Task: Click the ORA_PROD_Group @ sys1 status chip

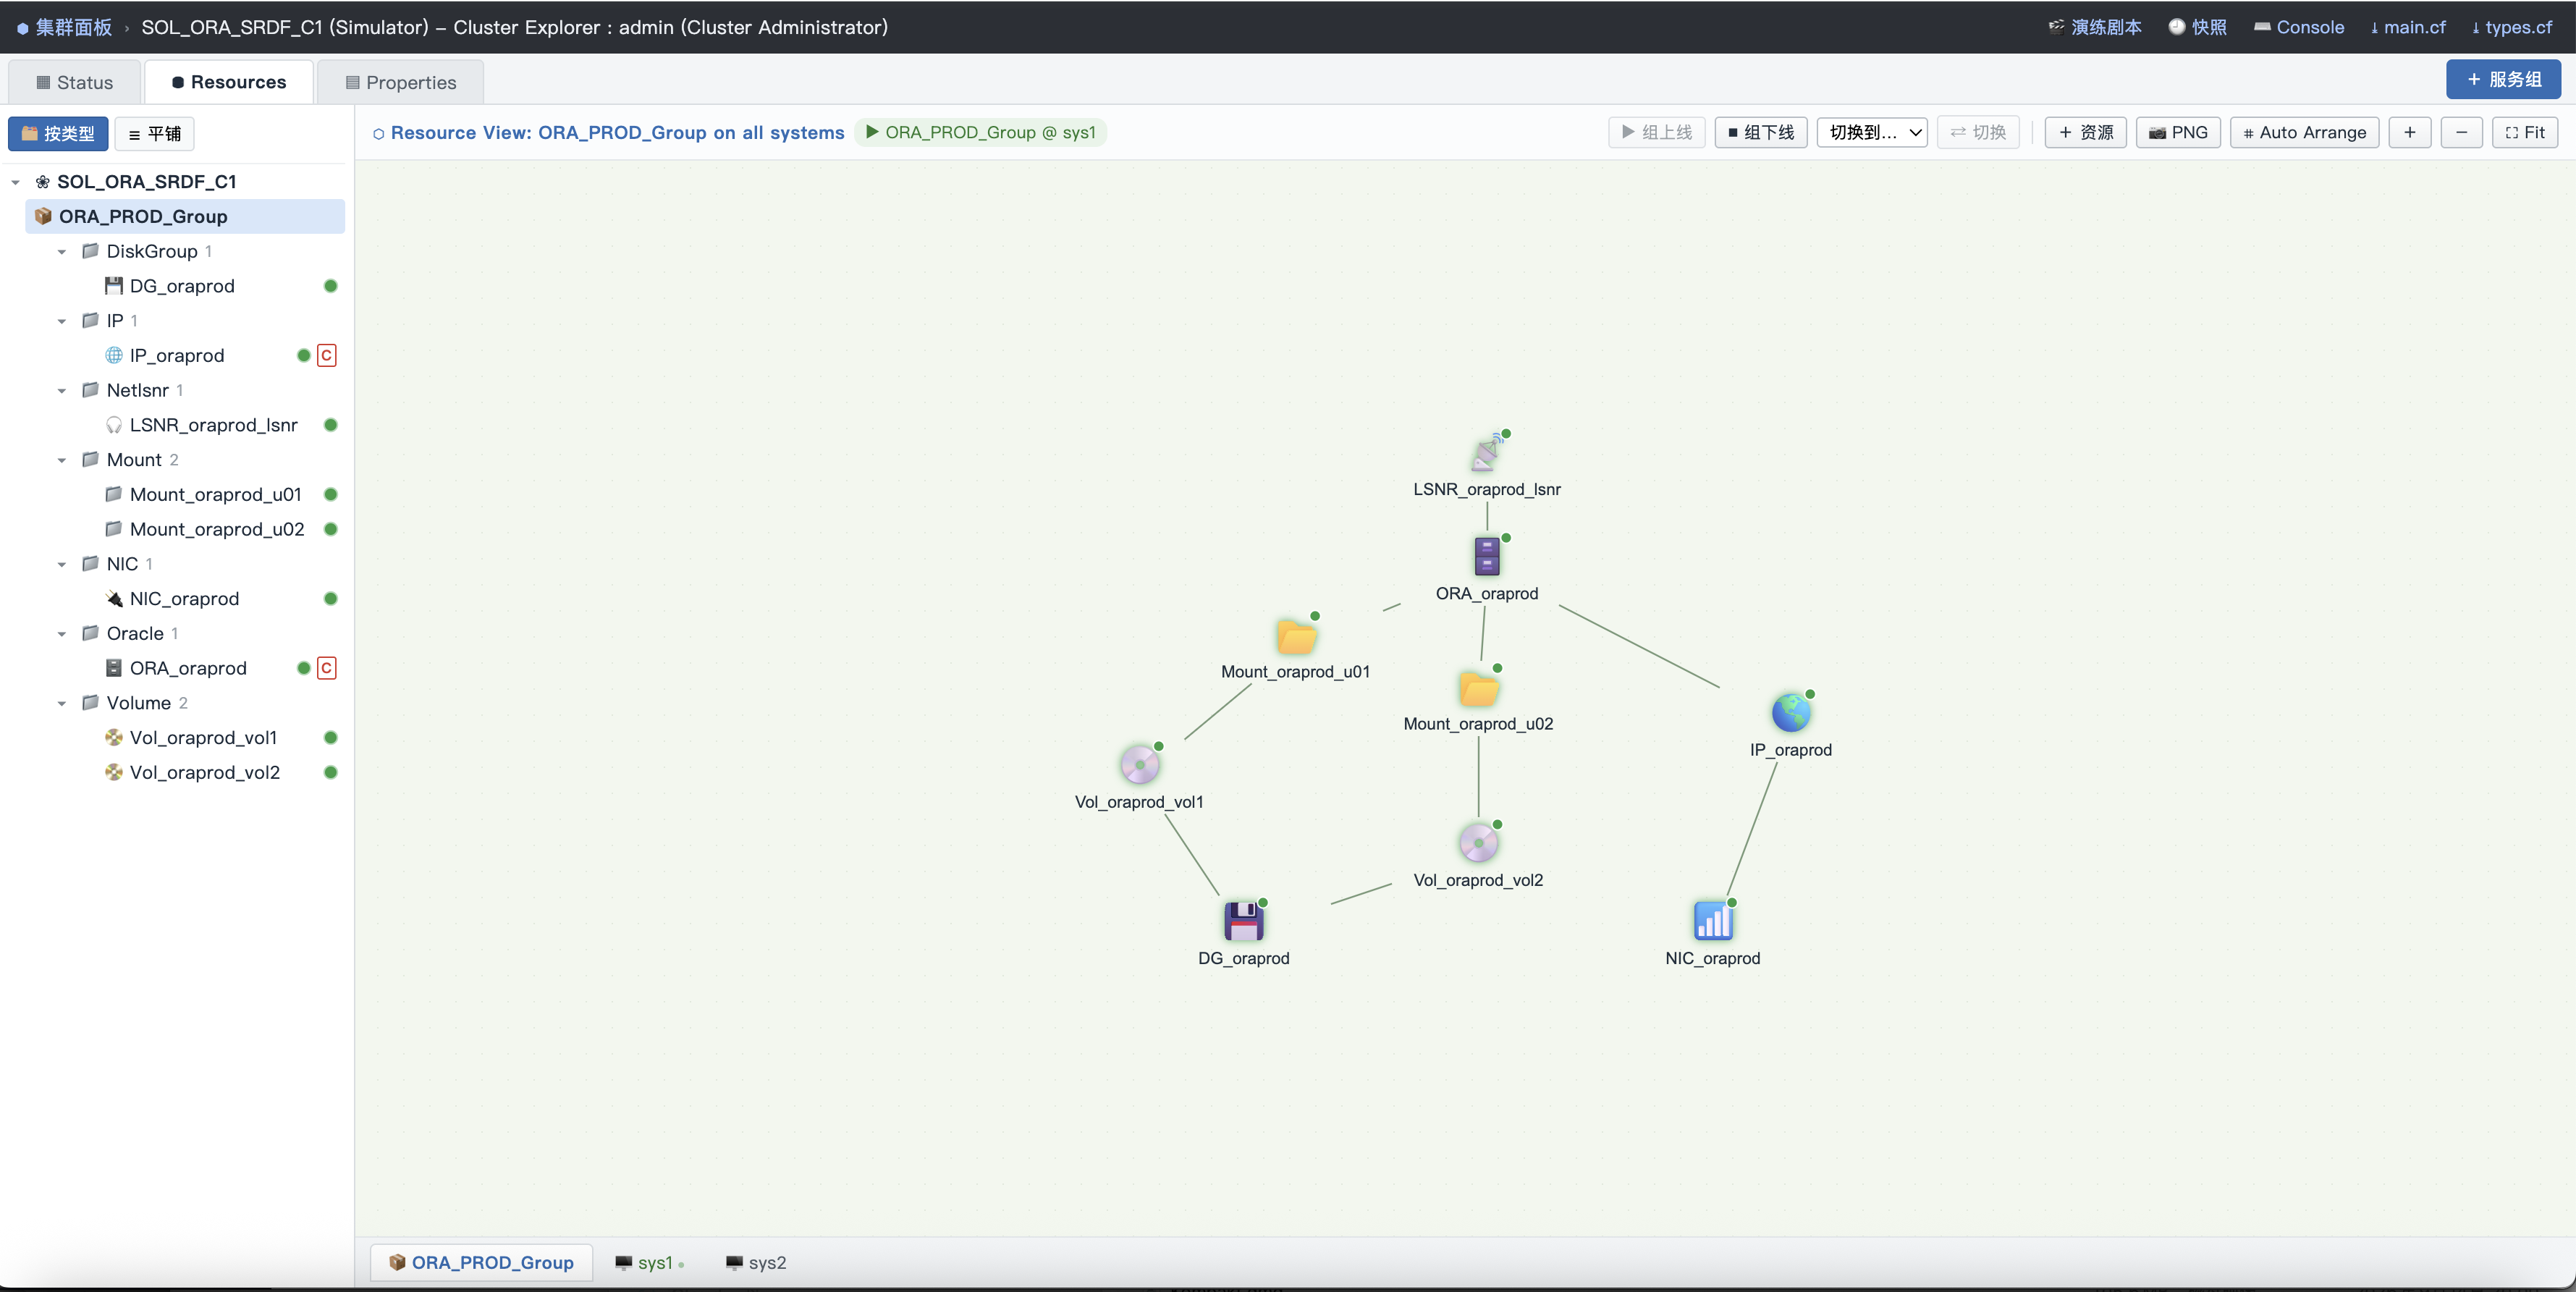Action: tap(980, 132)
